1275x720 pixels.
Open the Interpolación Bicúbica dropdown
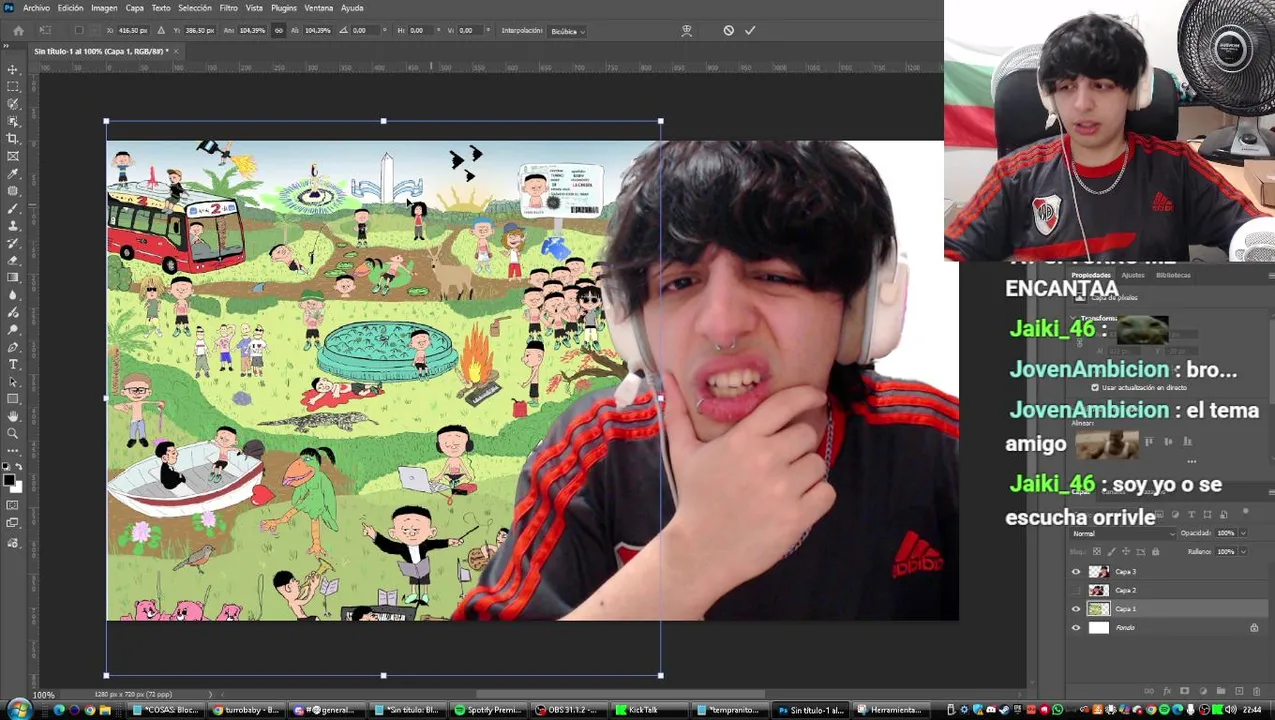(568, 31)
